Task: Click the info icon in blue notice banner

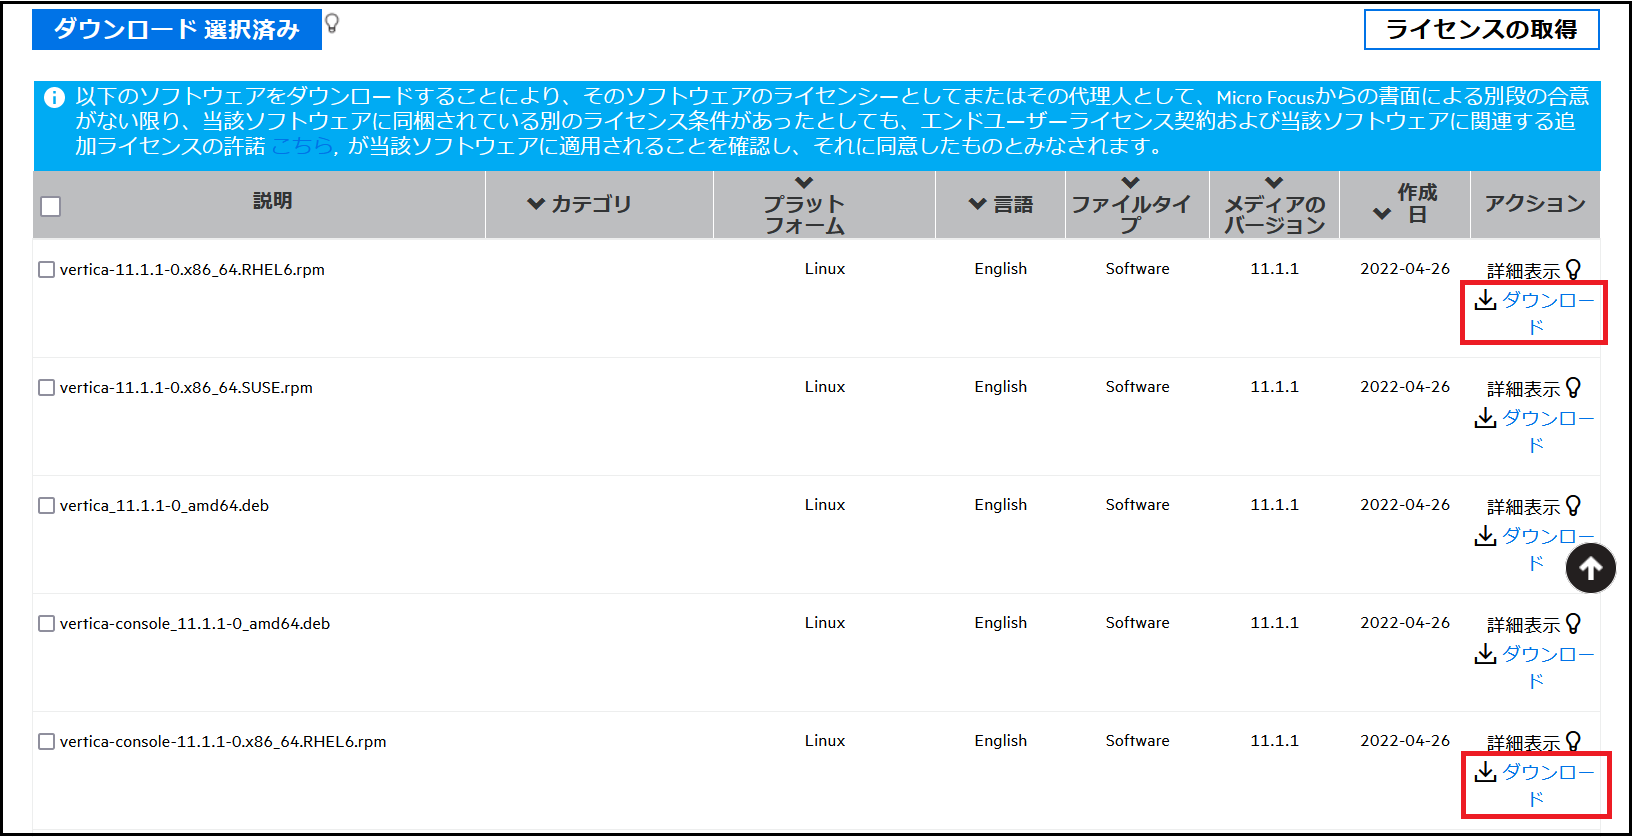Action: pos(54,97)
